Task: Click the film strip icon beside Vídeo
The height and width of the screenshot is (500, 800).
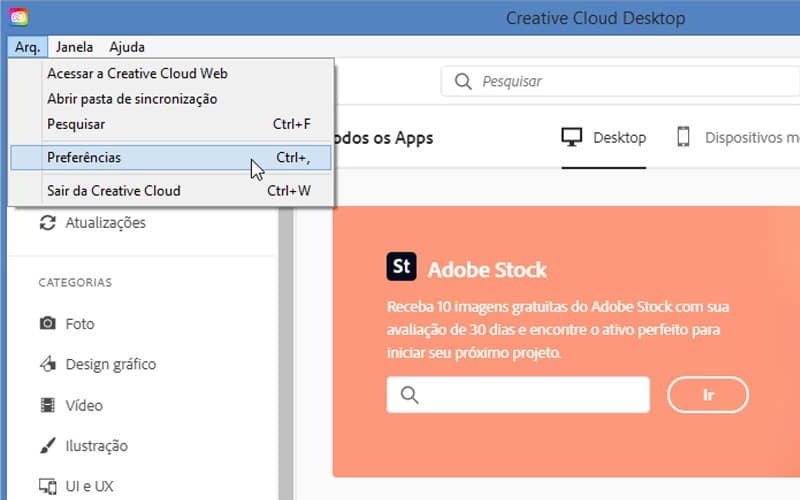Action: coord(47,405)
